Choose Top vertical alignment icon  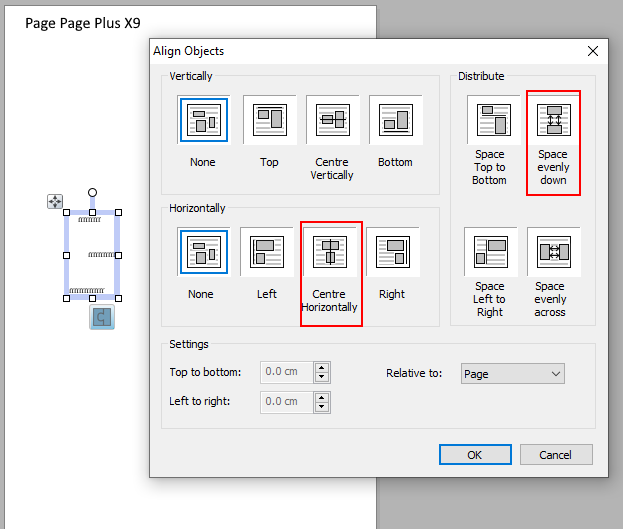click(x=270, y=120)
